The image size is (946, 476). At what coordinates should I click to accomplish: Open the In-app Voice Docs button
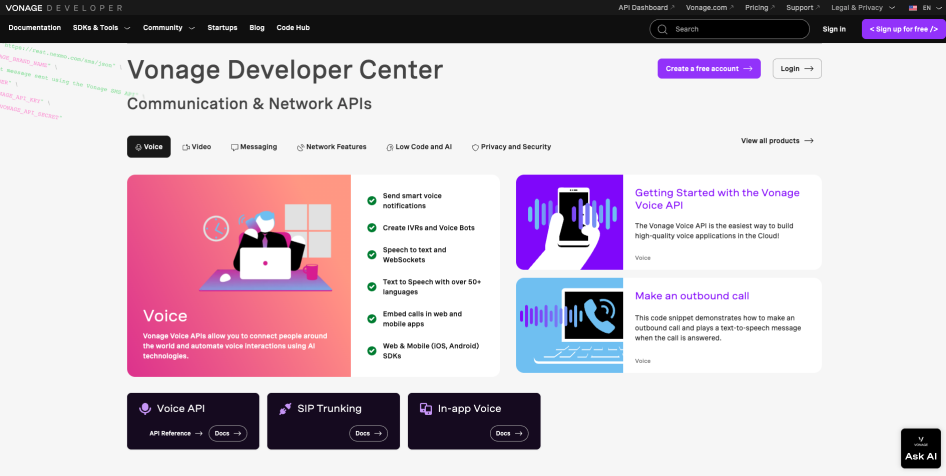(509, 433)
